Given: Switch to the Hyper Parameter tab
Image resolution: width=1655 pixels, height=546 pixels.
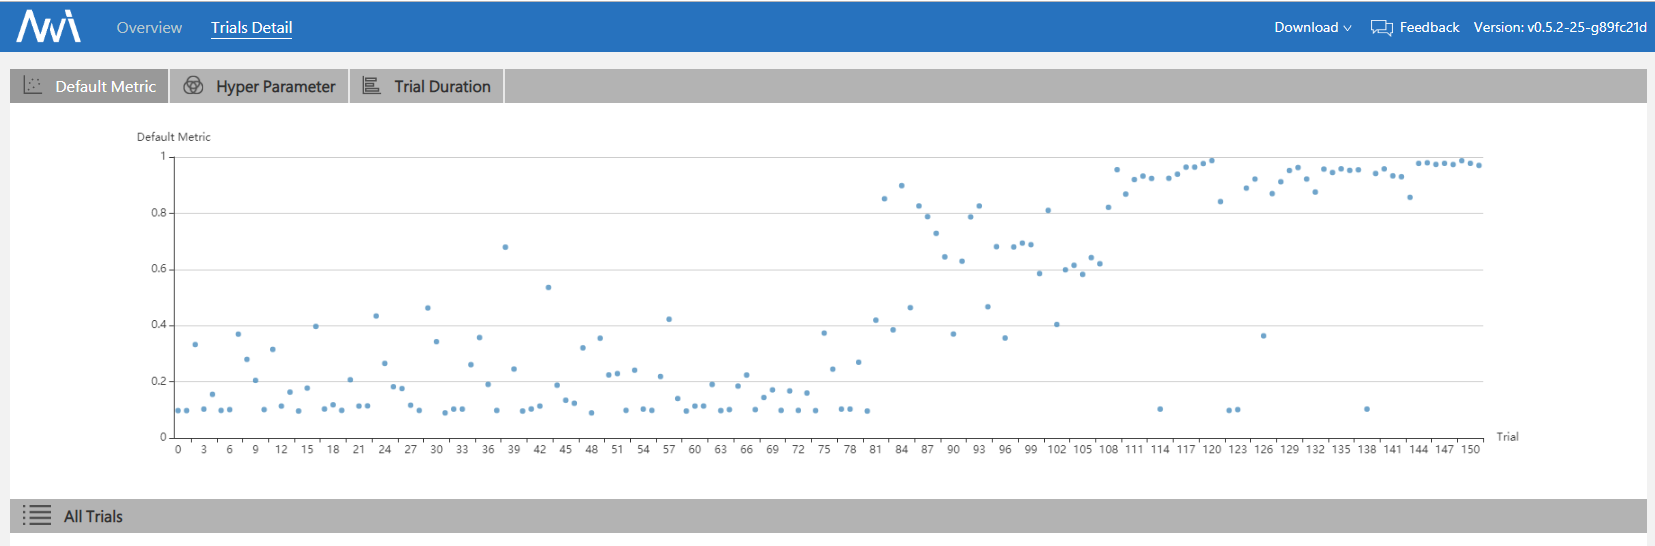Looking at the screenshot, I should pyautogui.click(x=275, y=87).
